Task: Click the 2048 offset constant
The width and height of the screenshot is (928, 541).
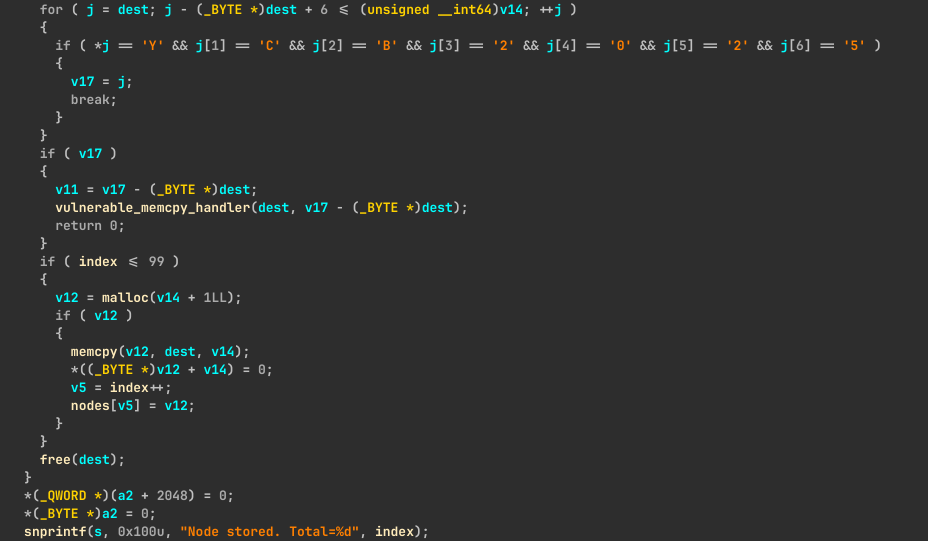Action: click(172, 495)
